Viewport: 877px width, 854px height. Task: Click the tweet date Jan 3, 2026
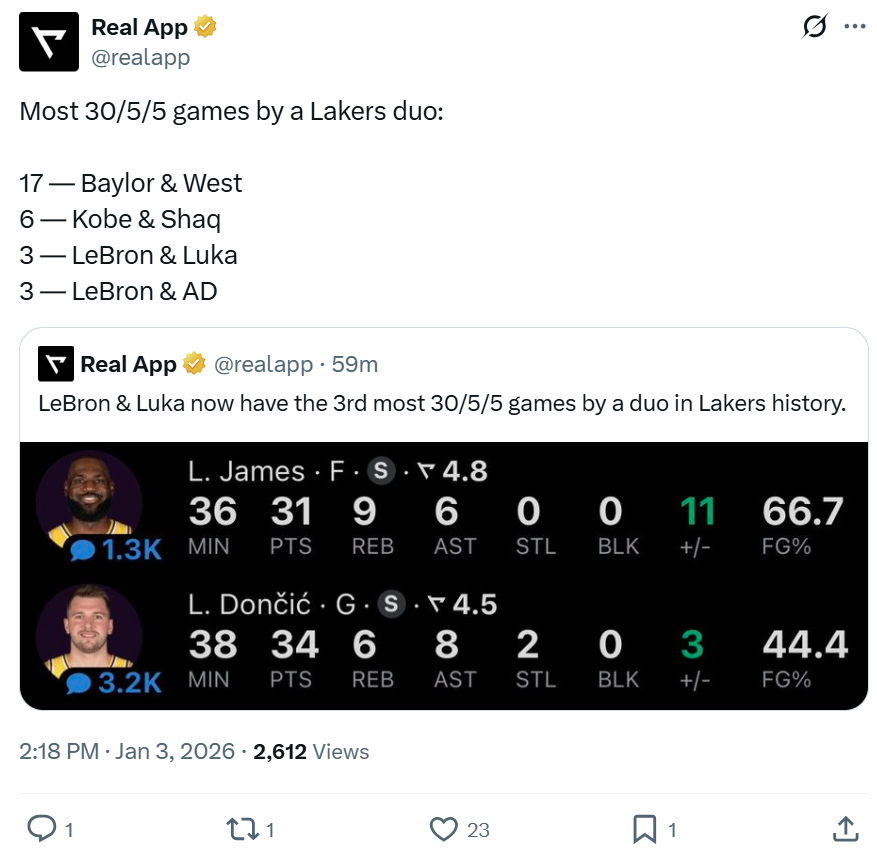175,752
